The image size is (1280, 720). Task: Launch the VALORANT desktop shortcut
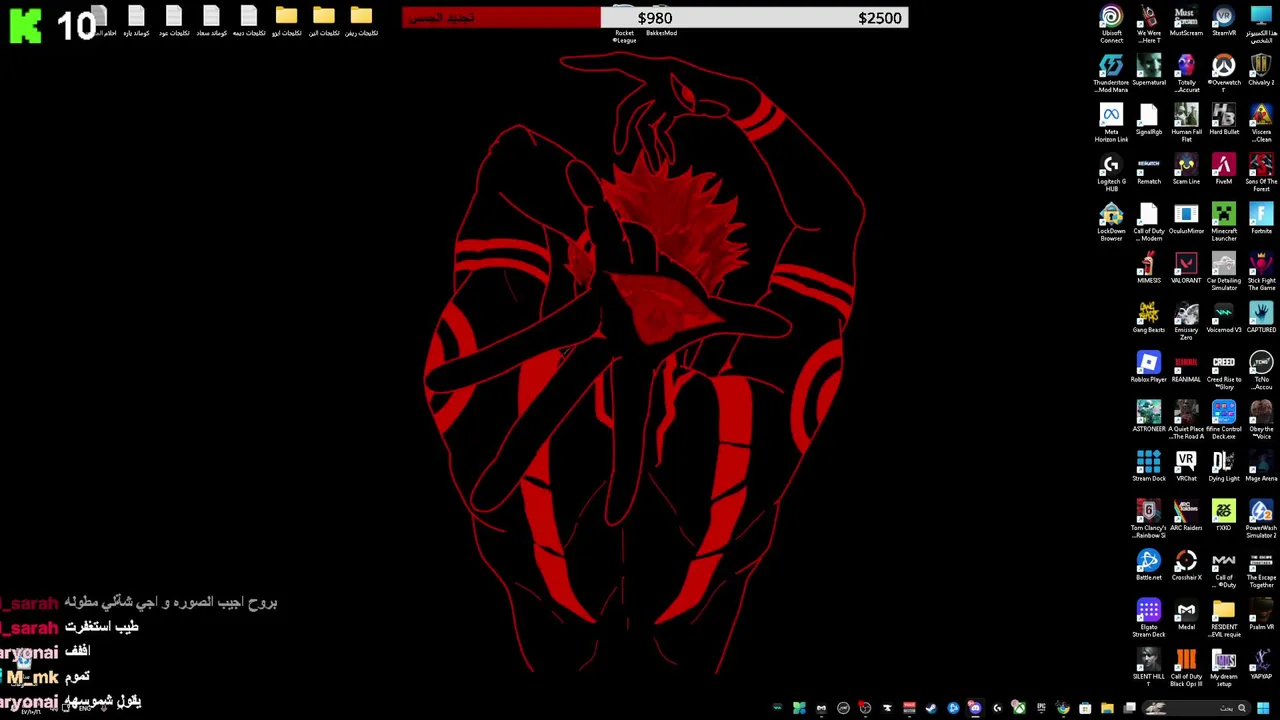pos(1186,269)
